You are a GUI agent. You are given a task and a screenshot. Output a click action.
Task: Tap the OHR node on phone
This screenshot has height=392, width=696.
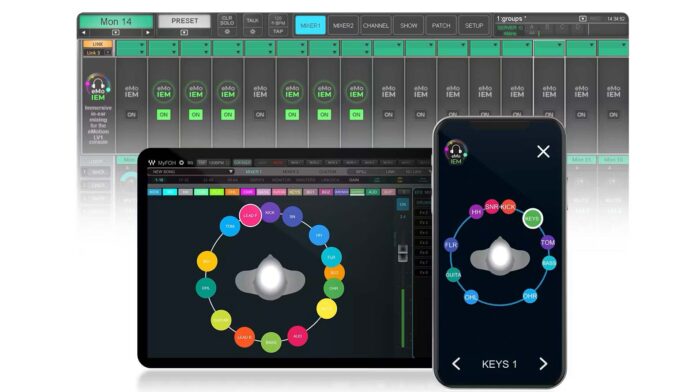click(530, 296)
